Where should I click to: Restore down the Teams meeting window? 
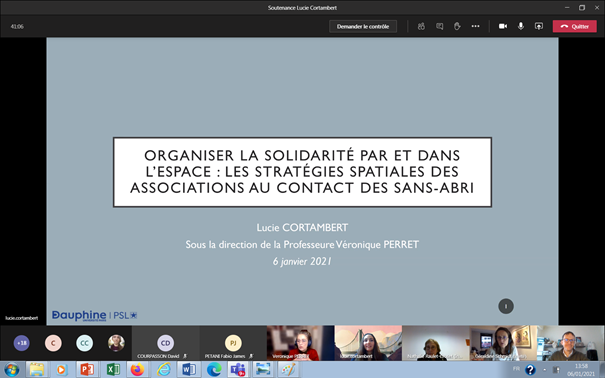pos(582,8)
